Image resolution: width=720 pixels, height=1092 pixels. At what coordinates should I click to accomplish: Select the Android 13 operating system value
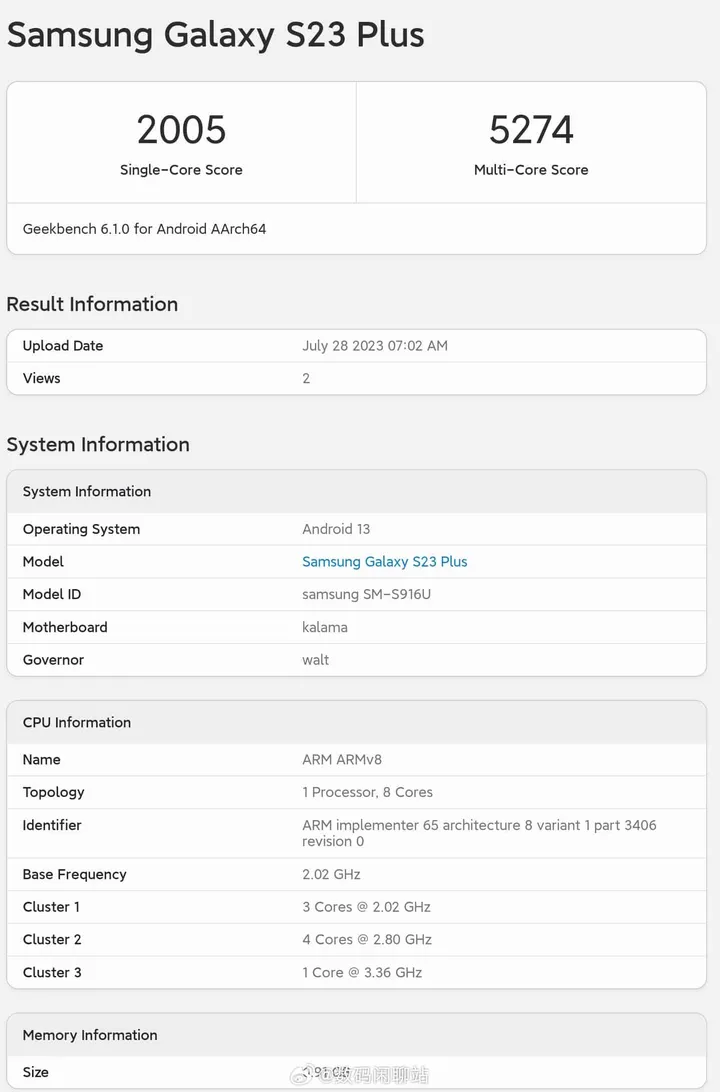(336, 529)
